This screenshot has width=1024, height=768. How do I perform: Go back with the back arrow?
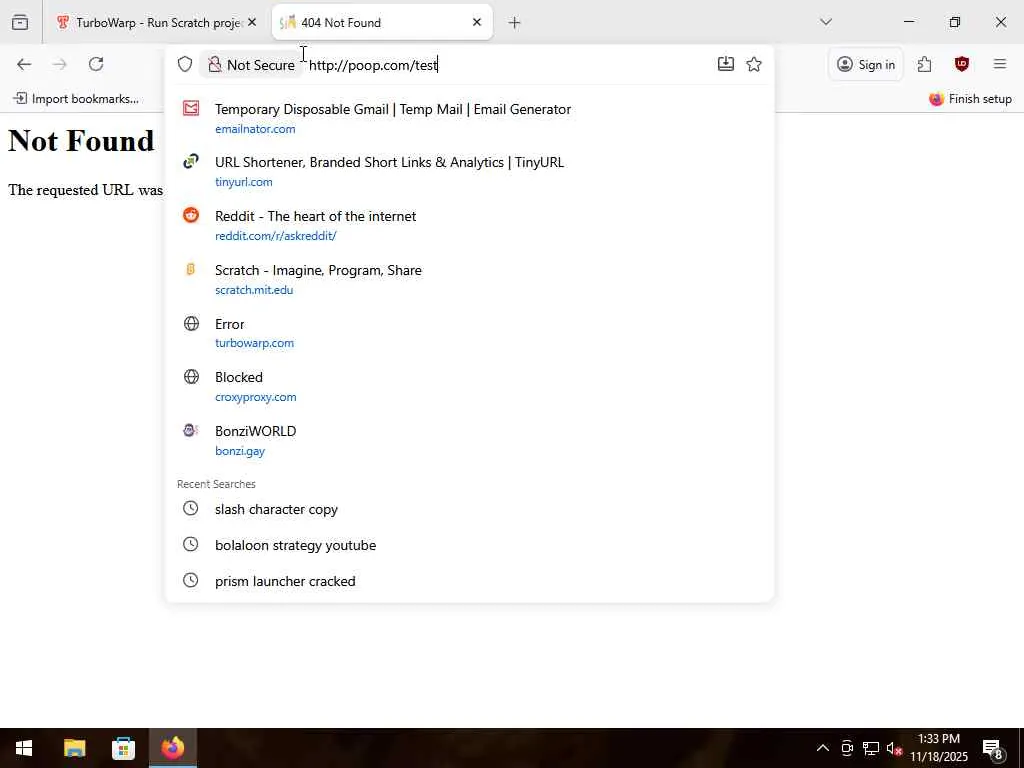coord(24,64)
